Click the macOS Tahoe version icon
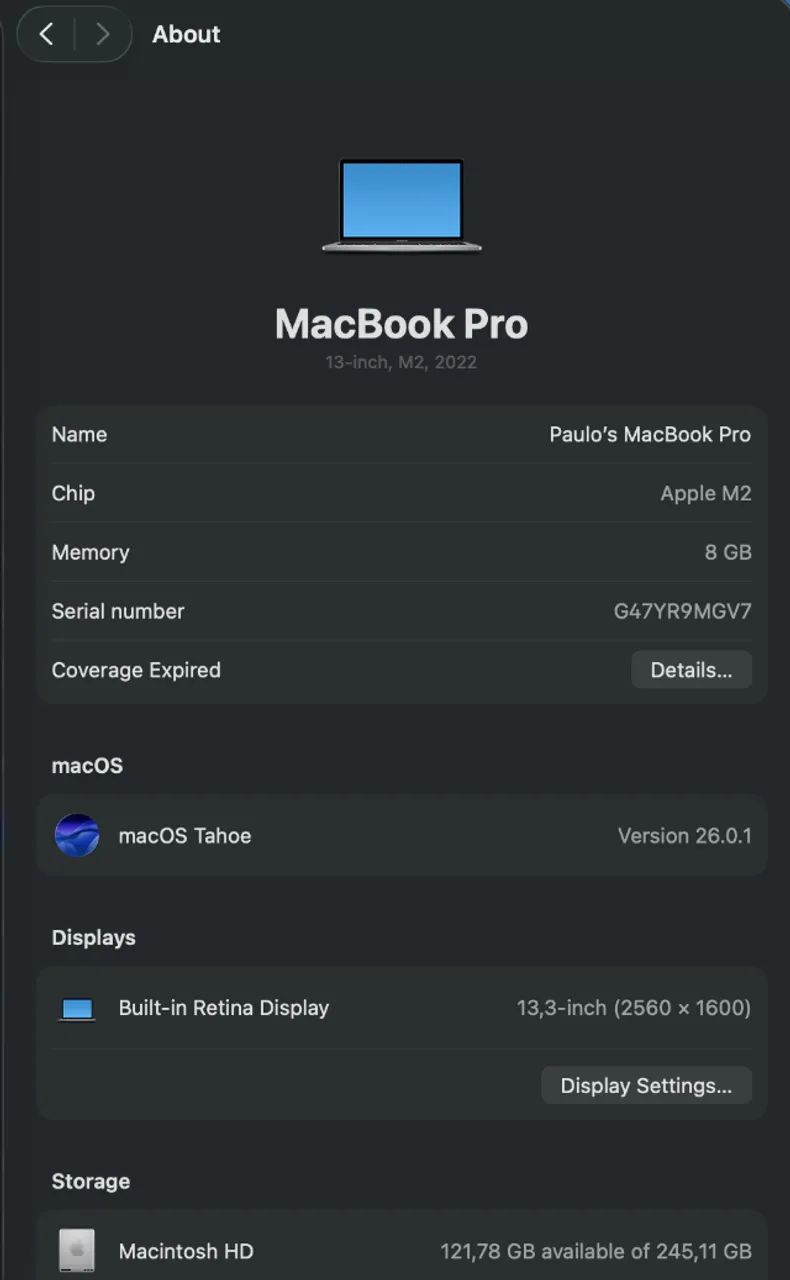This screenshot has height=1280, width=790. (x=77, y=836)
